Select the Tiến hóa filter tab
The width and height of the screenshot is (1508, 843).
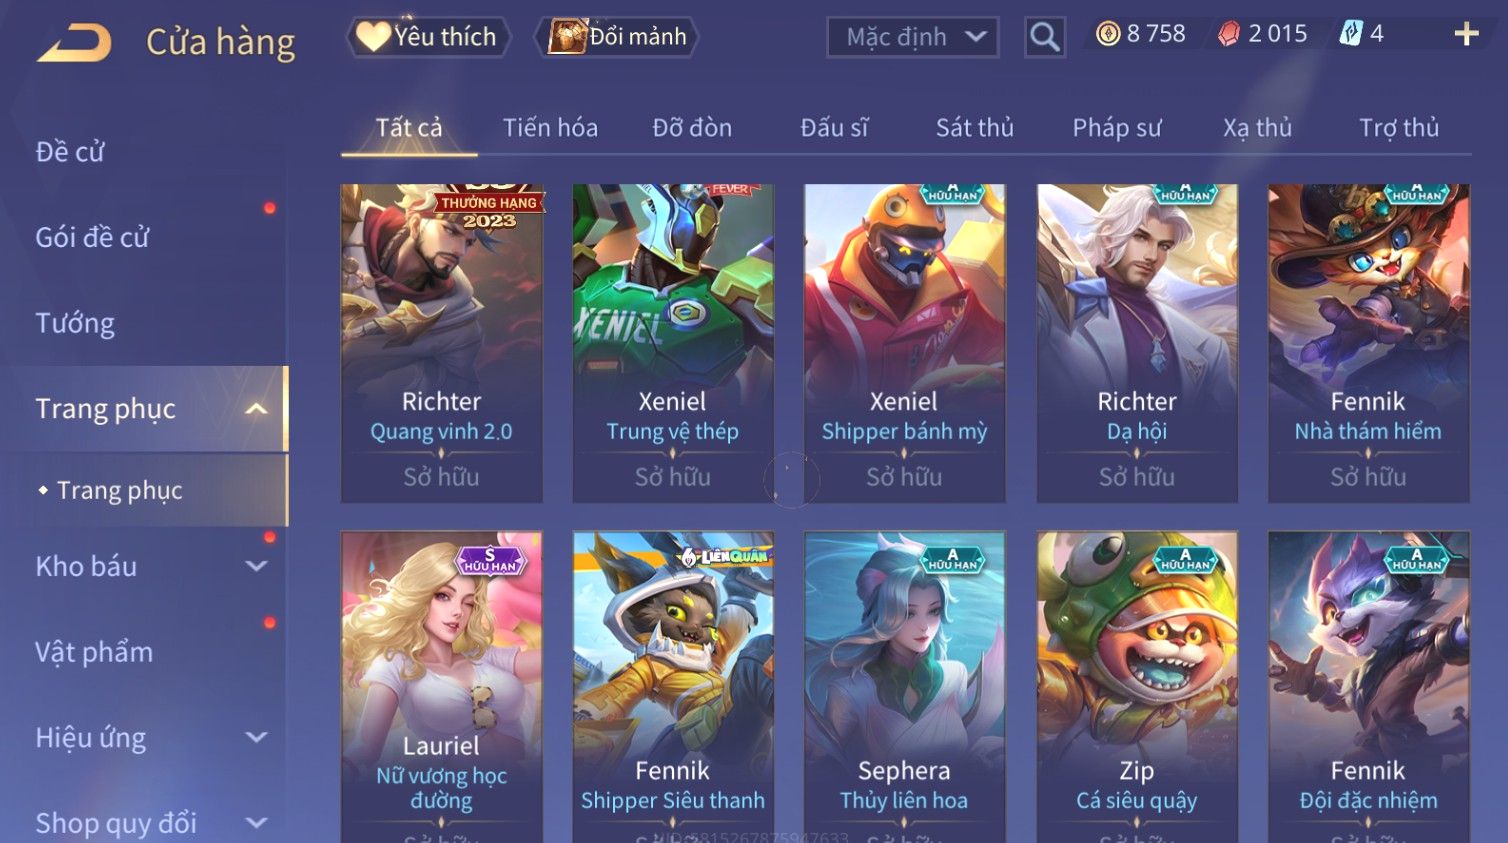[550, 128]
